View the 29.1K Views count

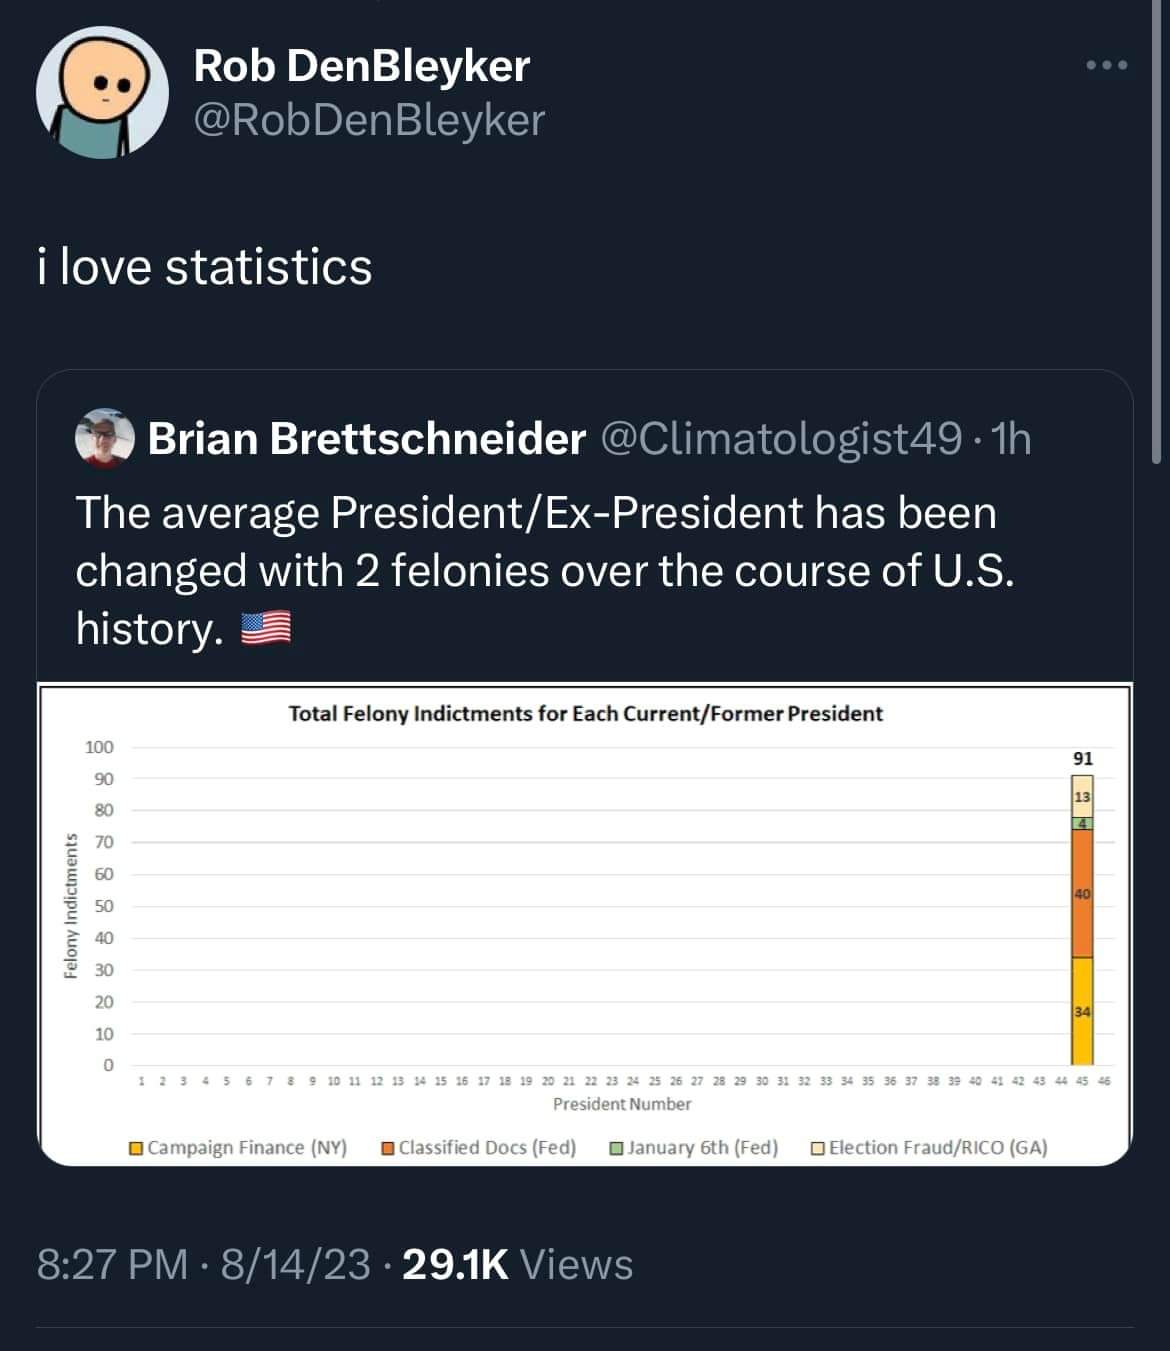coord(517,1264)
